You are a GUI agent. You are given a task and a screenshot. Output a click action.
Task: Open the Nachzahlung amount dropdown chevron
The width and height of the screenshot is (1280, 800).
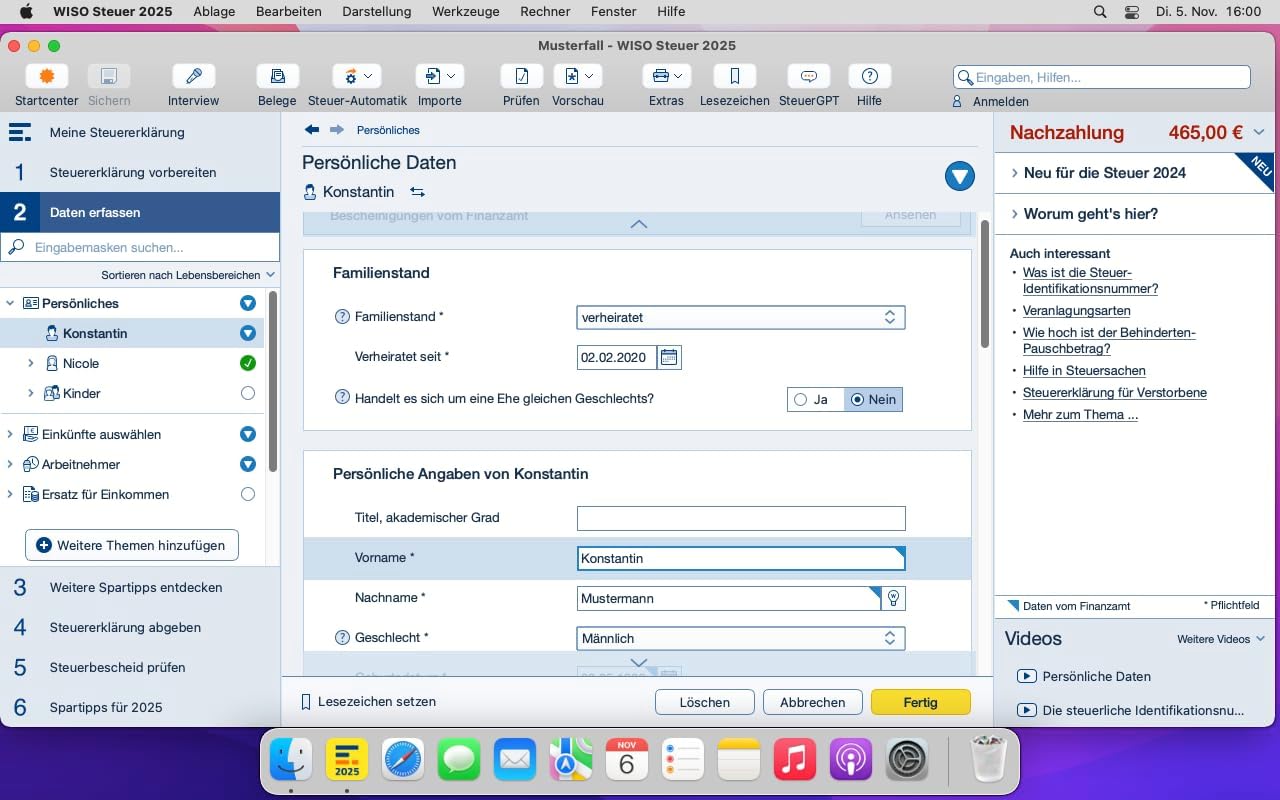point(1259,132)
